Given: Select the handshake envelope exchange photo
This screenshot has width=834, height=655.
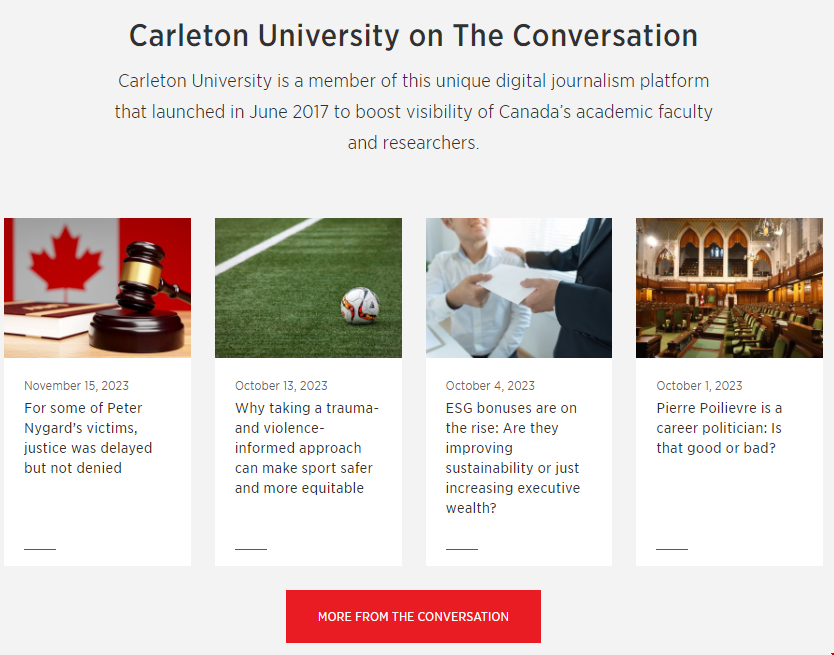Looking at the screenshot, I should tap(518, 288).
